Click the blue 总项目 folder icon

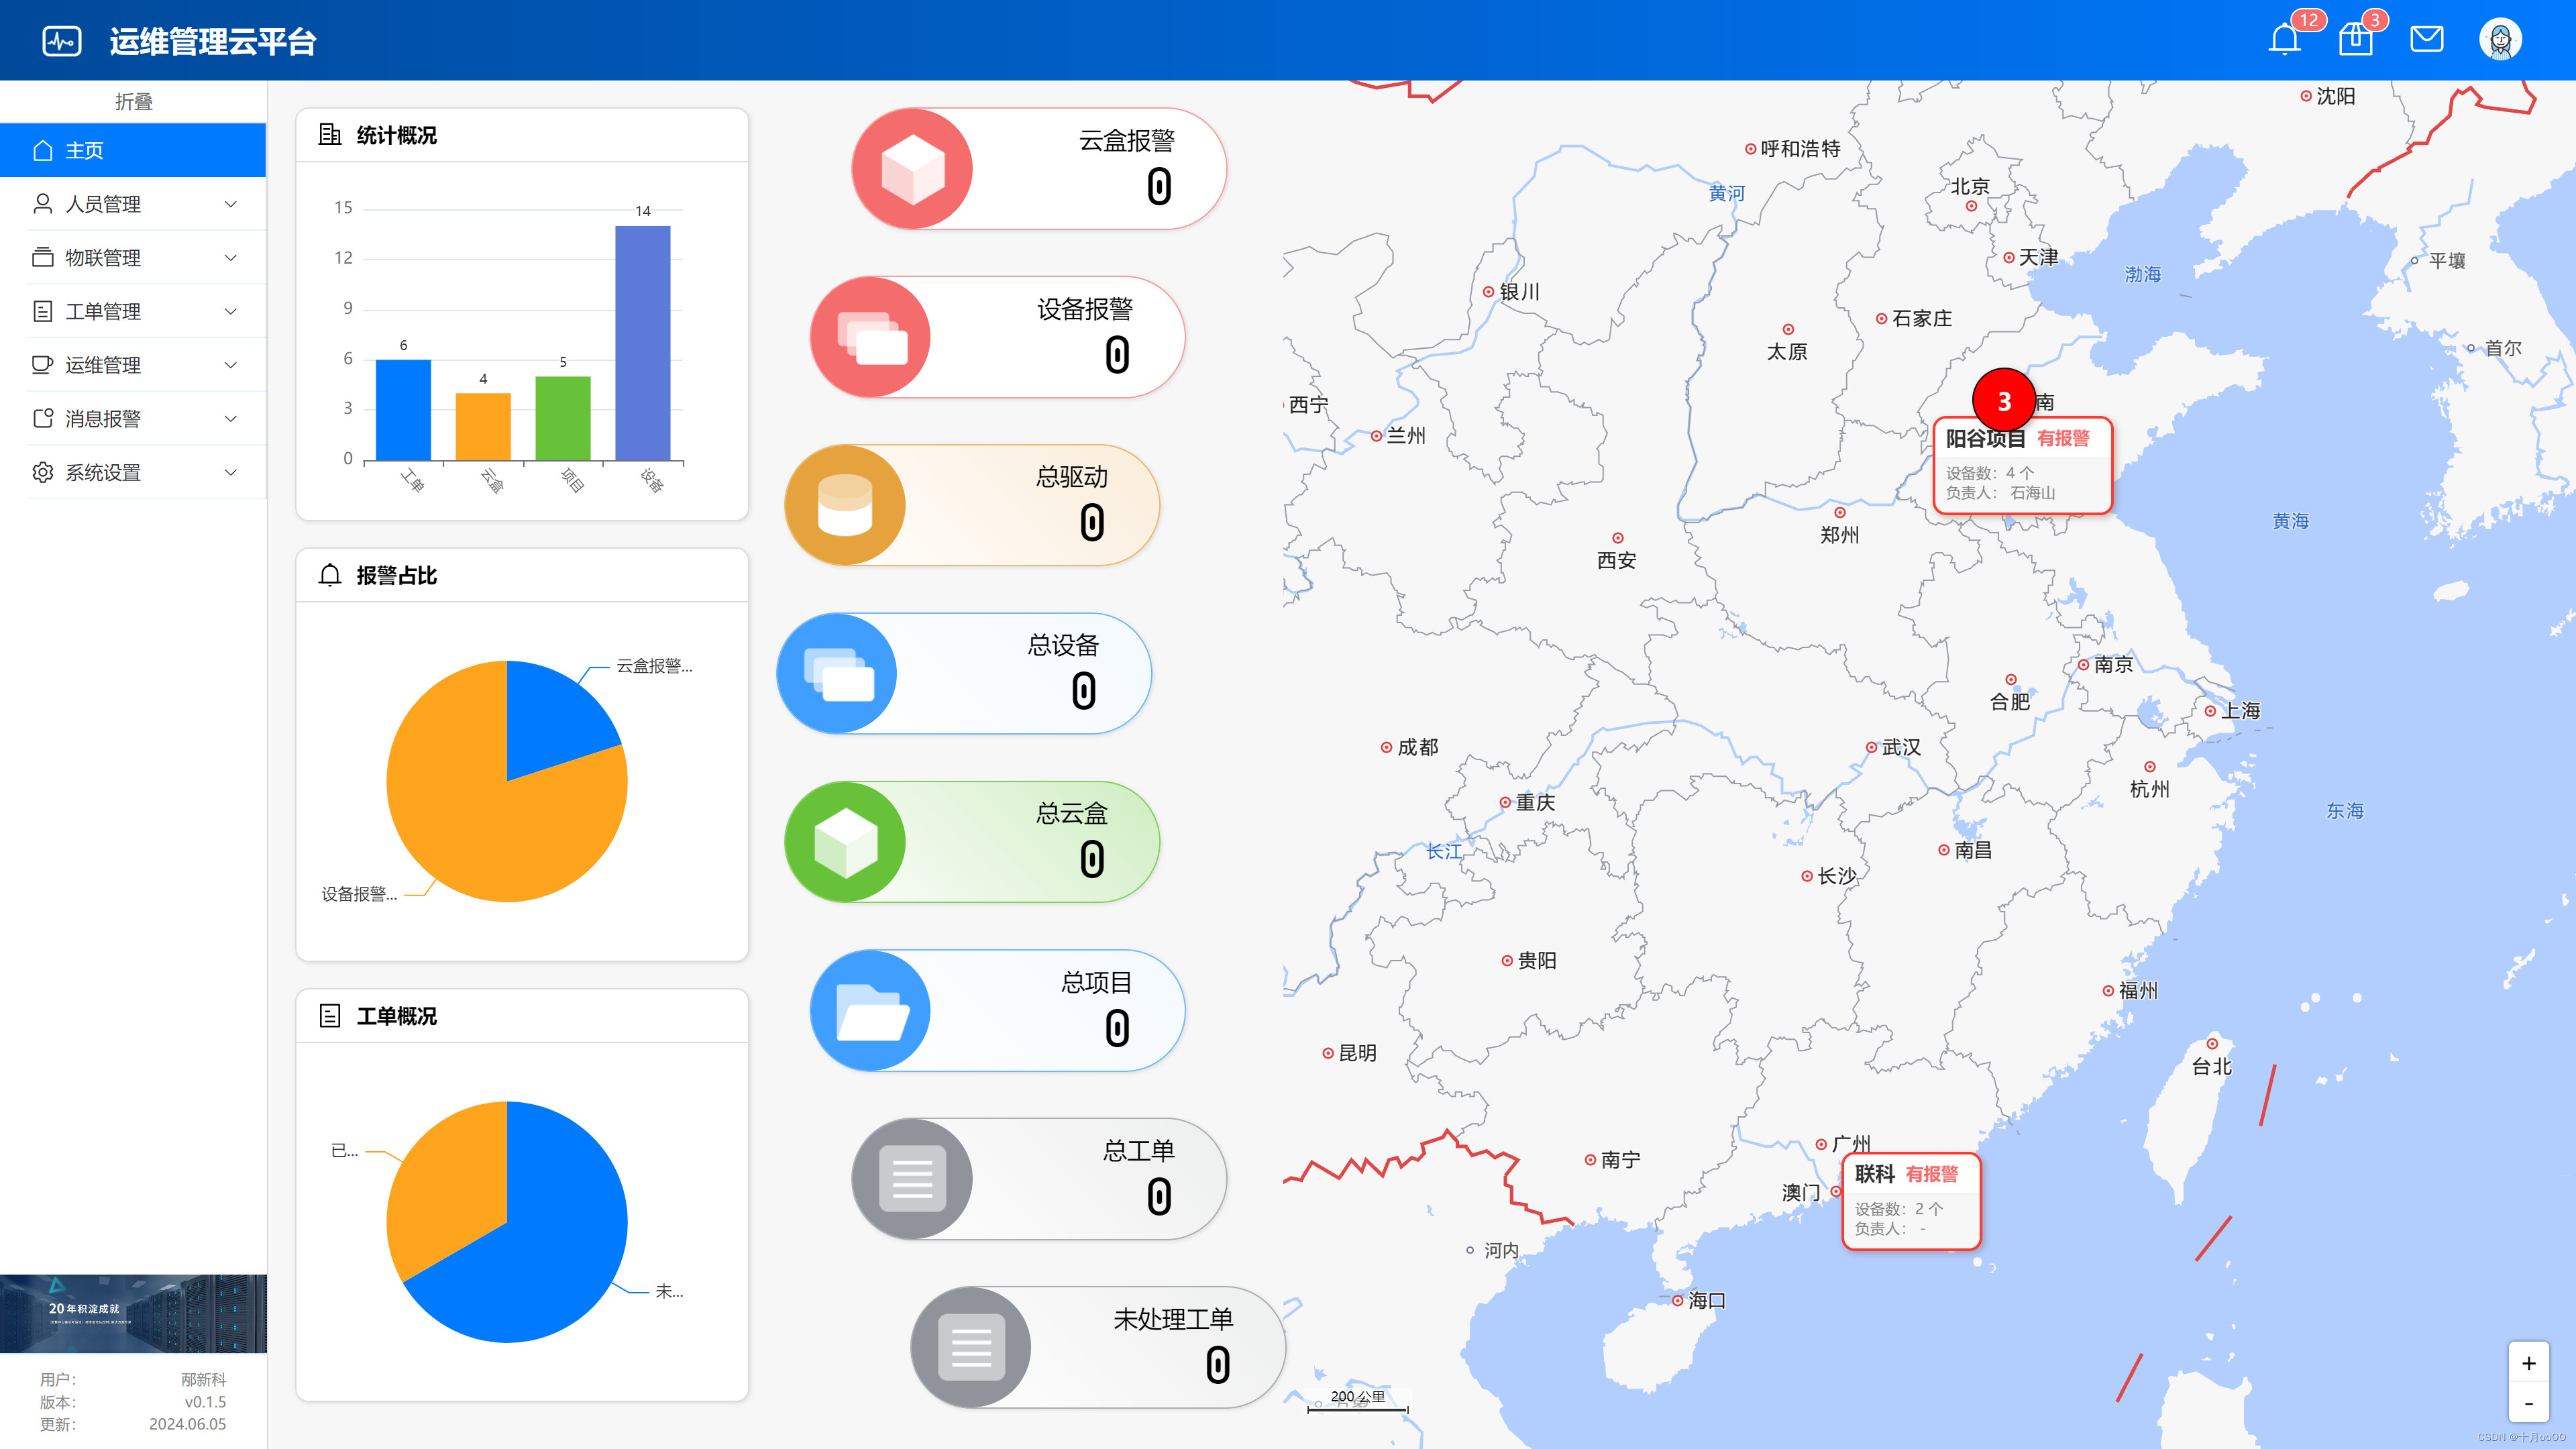[x=871, y=1011]
